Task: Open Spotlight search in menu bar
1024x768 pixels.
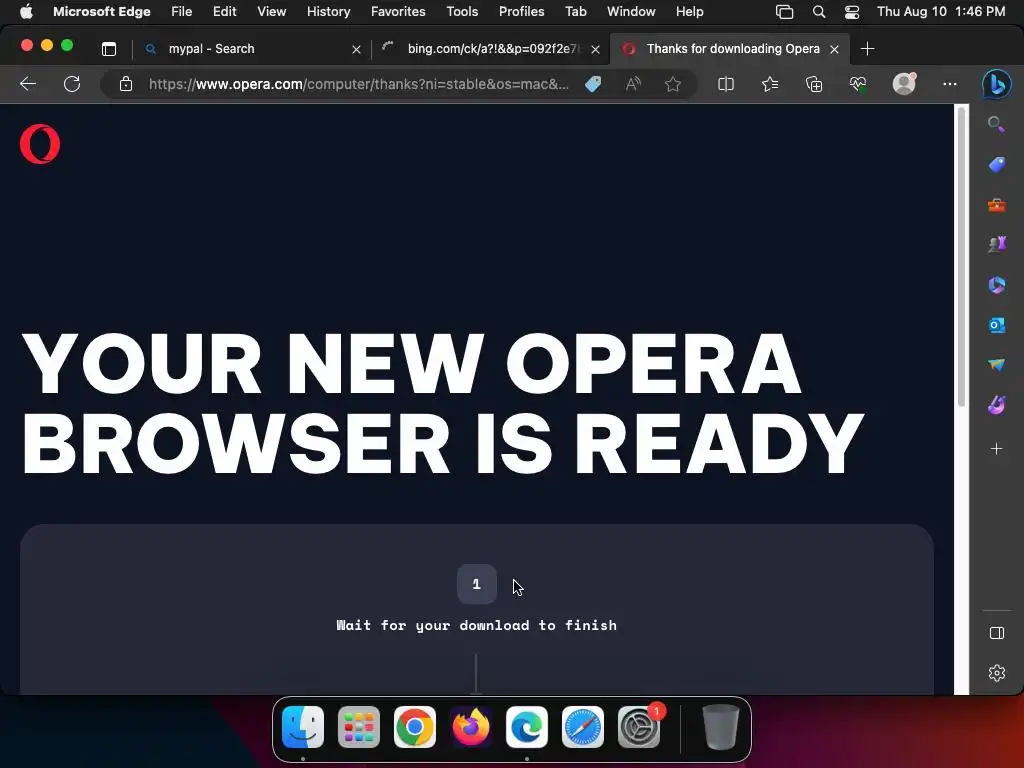Action: 818,11
